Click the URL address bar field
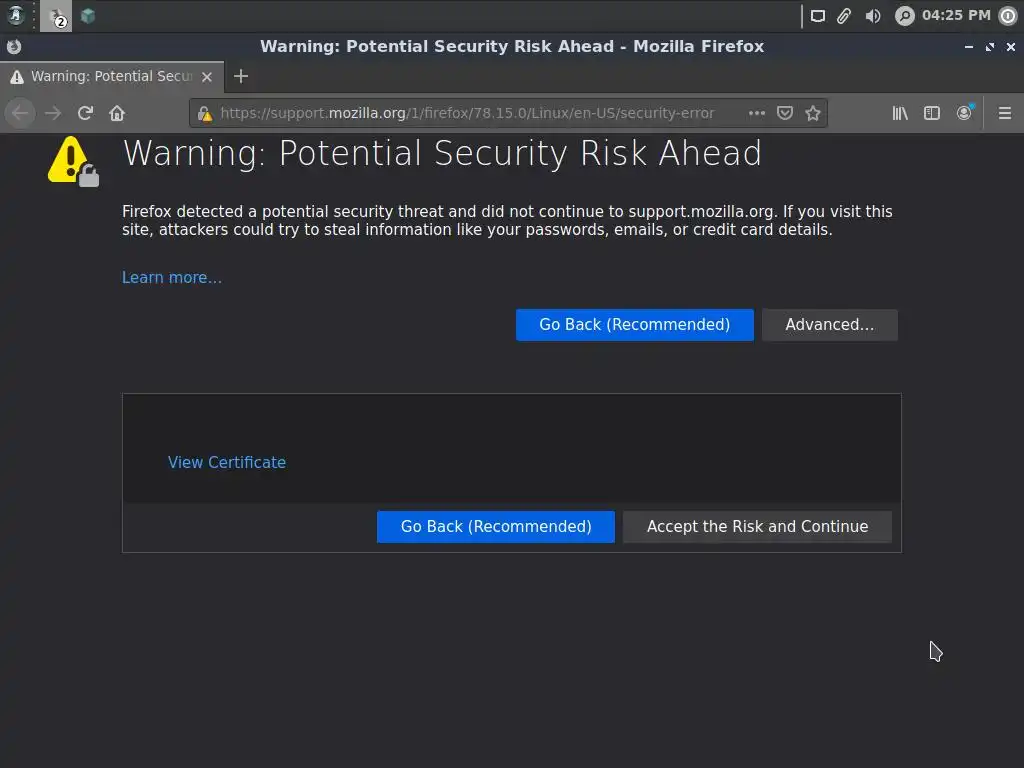 coord(470,113)
